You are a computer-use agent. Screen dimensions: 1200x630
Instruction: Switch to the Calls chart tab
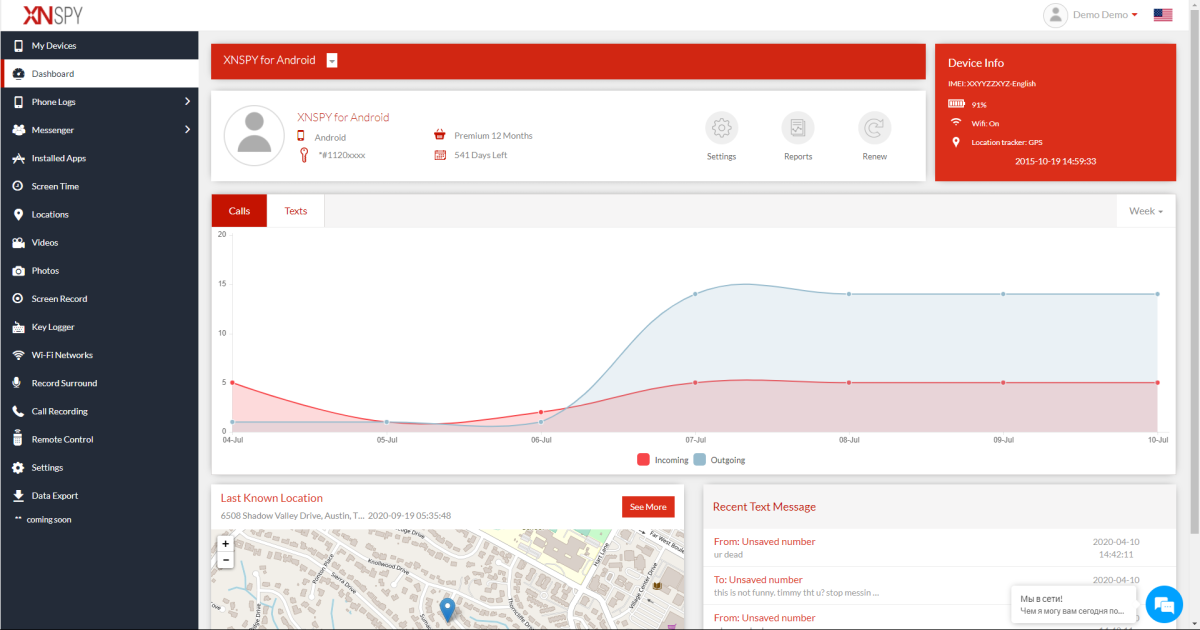[239, 211]
